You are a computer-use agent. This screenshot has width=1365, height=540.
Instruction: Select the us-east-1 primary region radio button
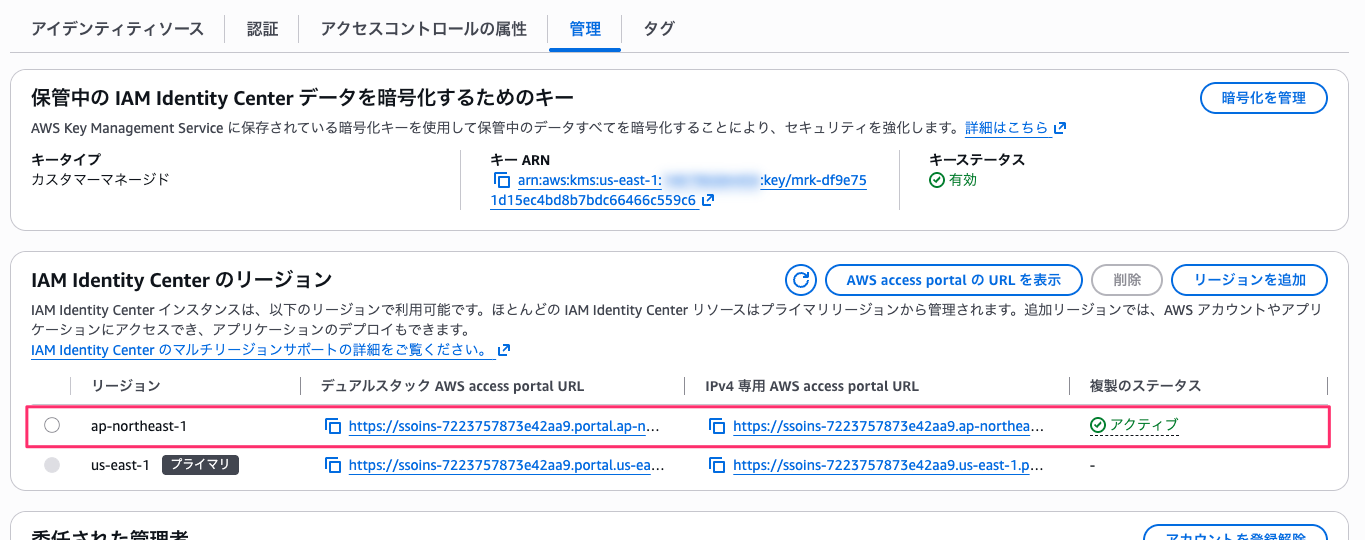click(52, 465)
